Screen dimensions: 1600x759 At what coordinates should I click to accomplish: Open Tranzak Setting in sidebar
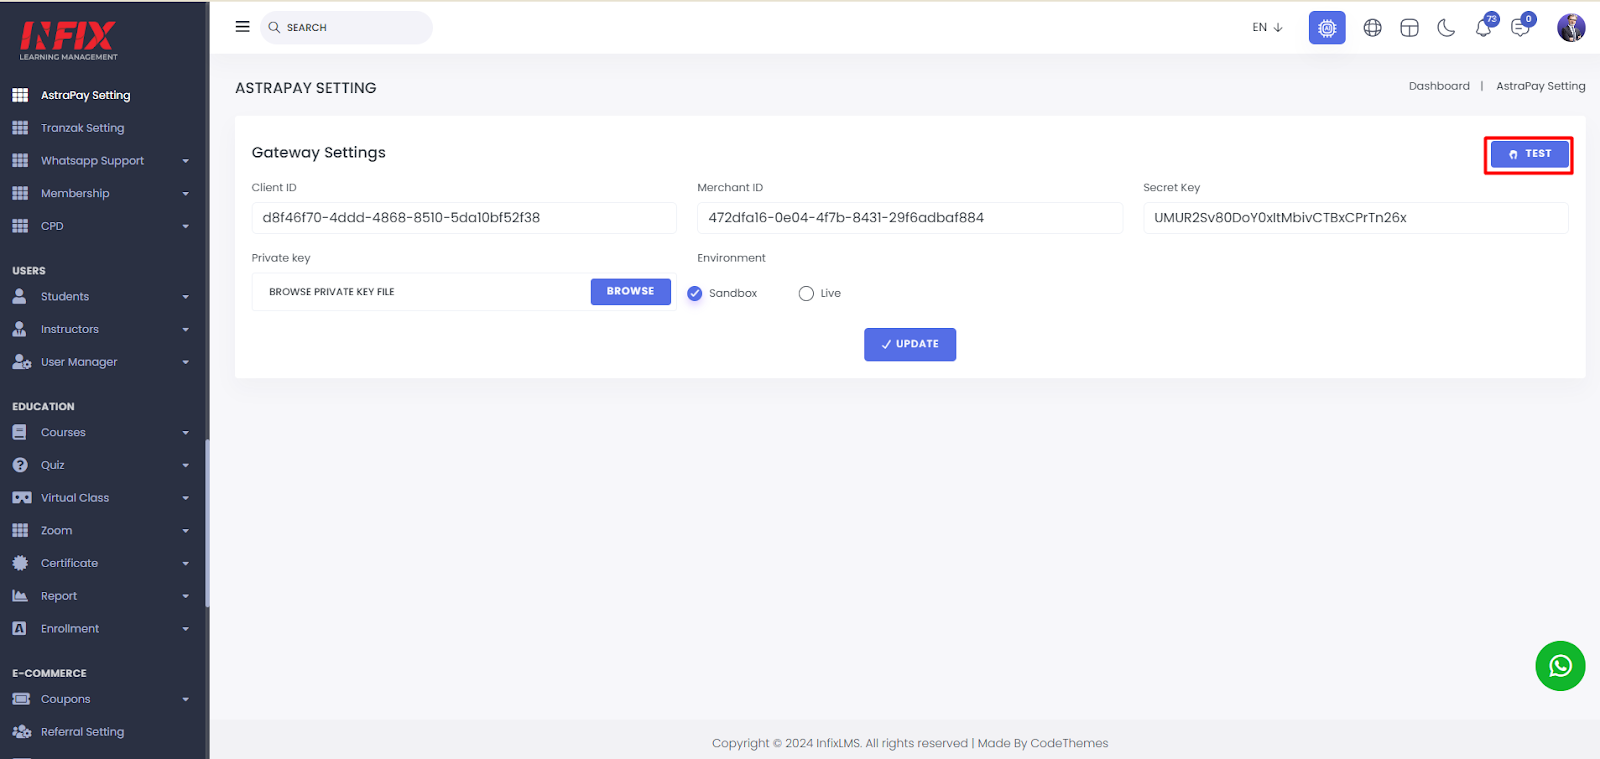[x=82, y=128]
